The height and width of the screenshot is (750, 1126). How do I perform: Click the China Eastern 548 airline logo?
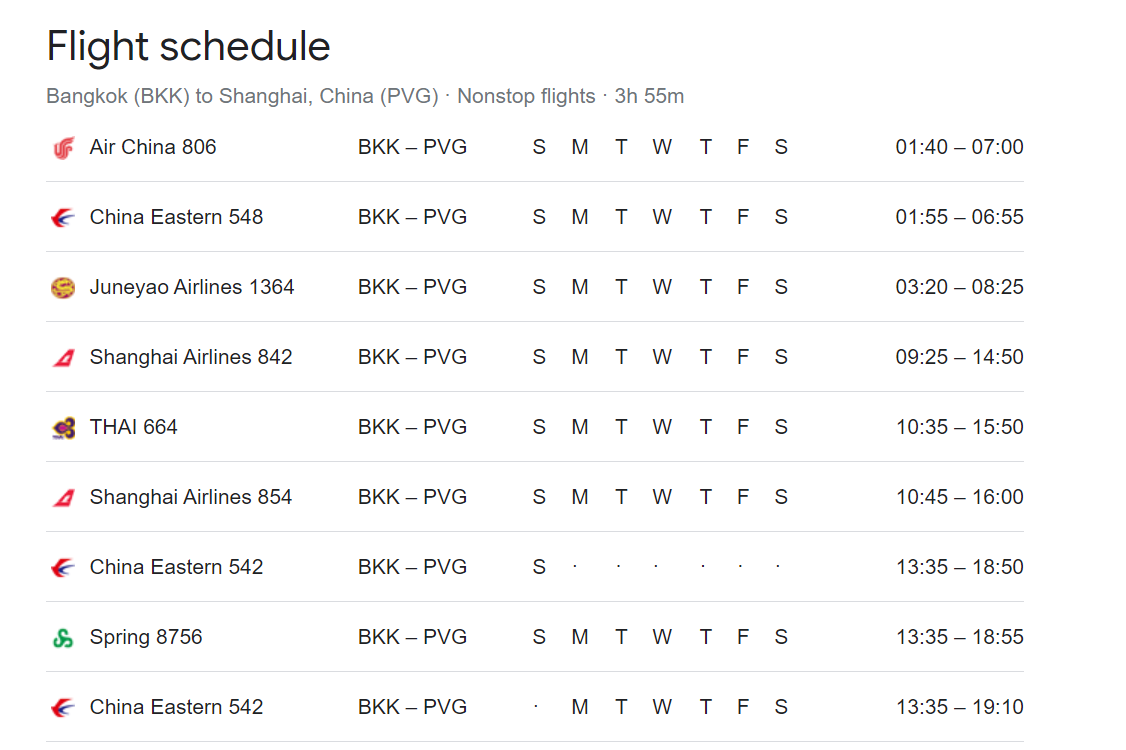[x=63, y=218]
